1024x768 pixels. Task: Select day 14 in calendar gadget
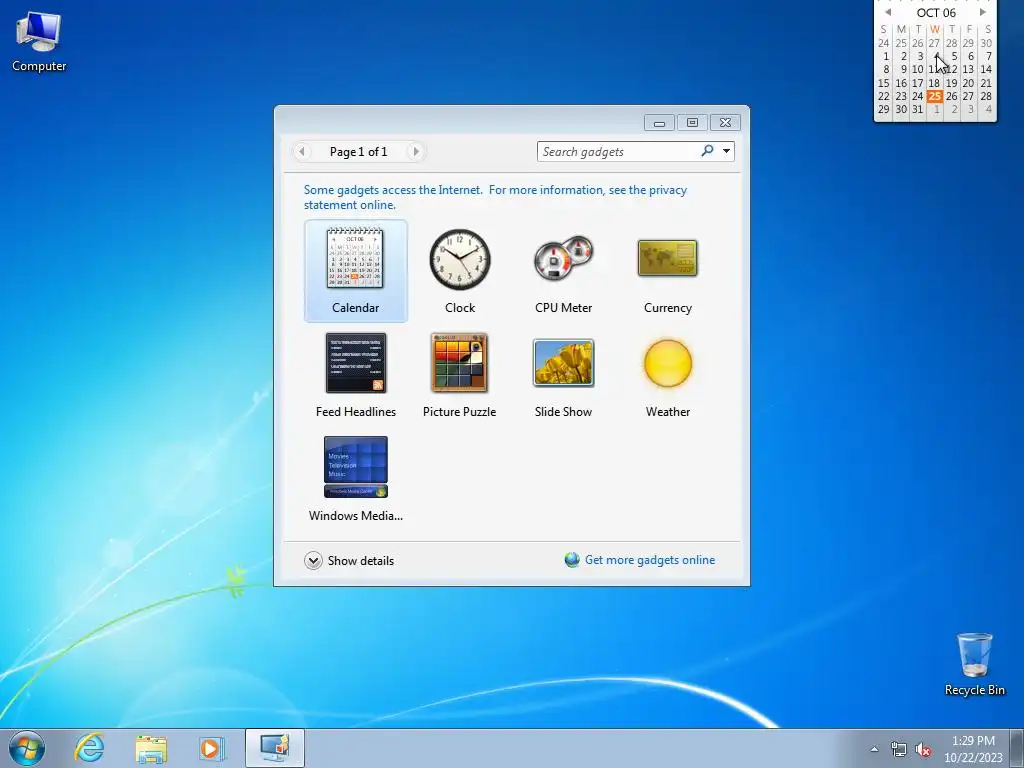[x=985, y=69]
